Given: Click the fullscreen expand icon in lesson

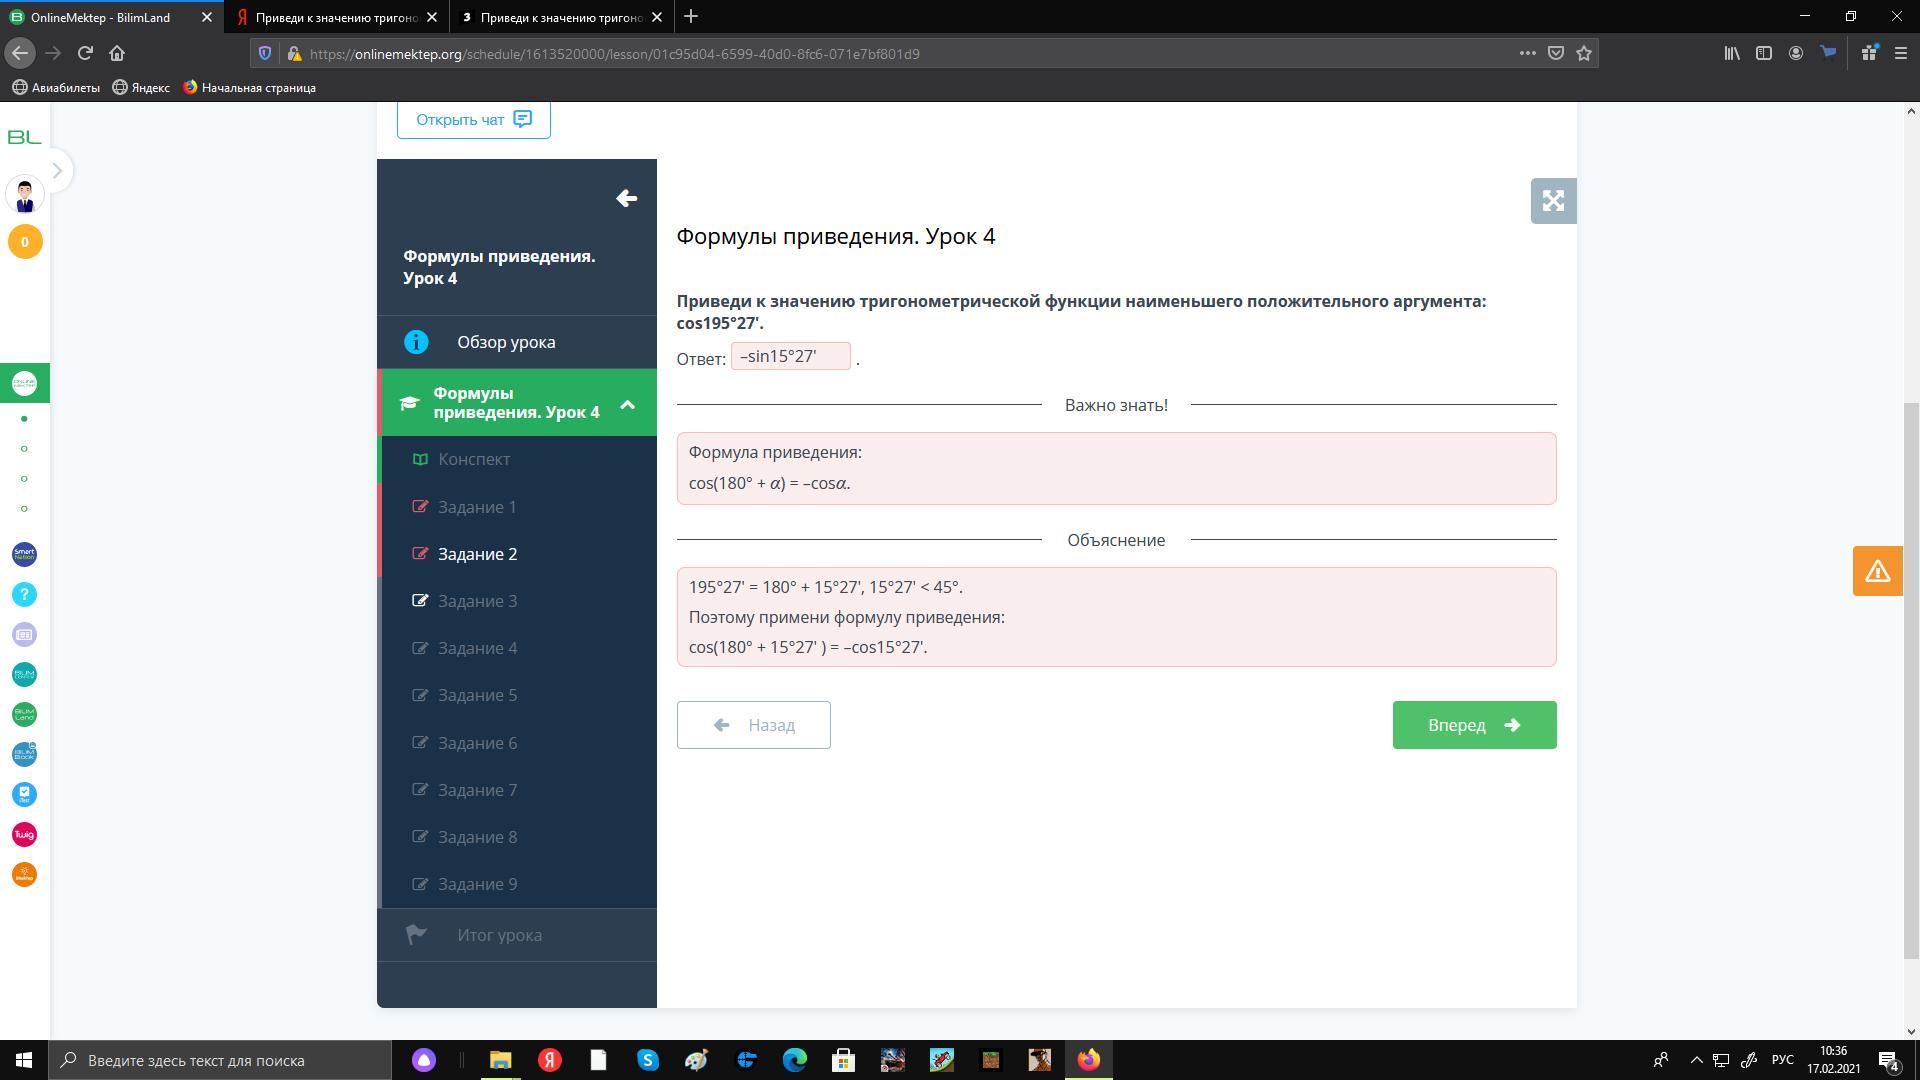Looking at the screenshot, I should pyautogui.click(x=1552, y=201).
